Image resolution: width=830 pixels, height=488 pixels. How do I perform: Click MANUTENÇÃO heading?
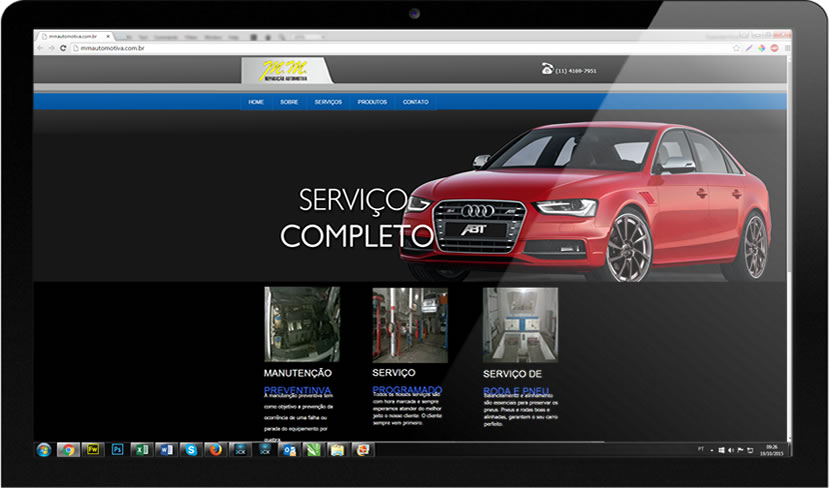point(297,373)
